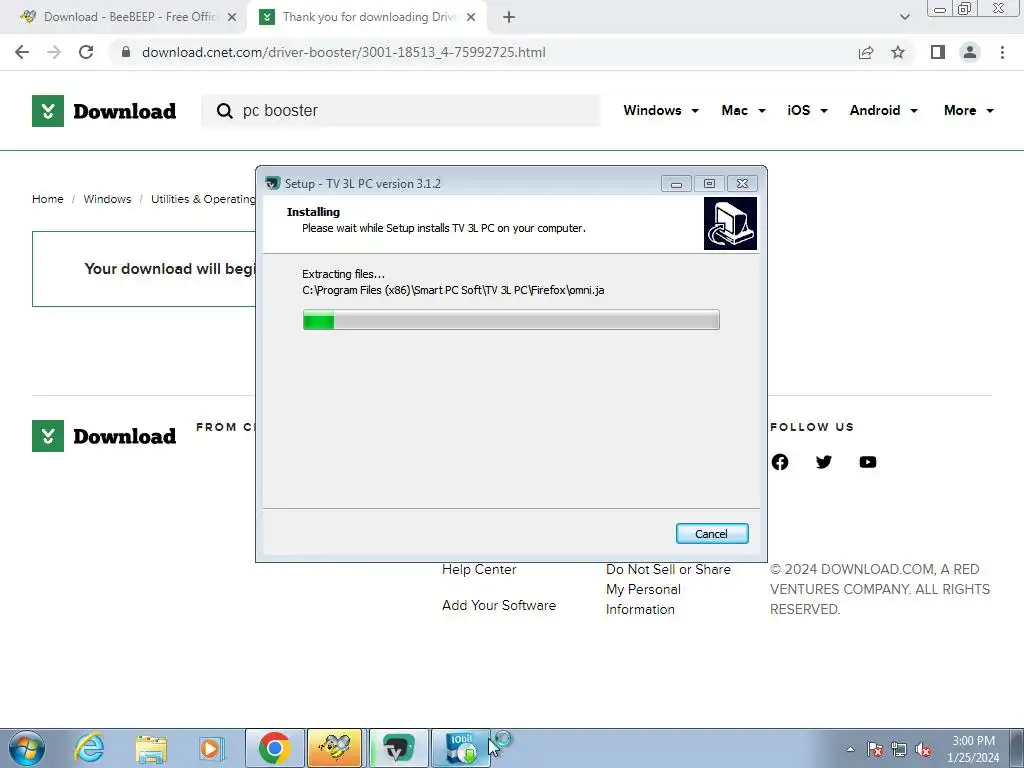Open Utilities & Operating breadcrumb link
Screen dimensions: 1024x768
(203, 199)
